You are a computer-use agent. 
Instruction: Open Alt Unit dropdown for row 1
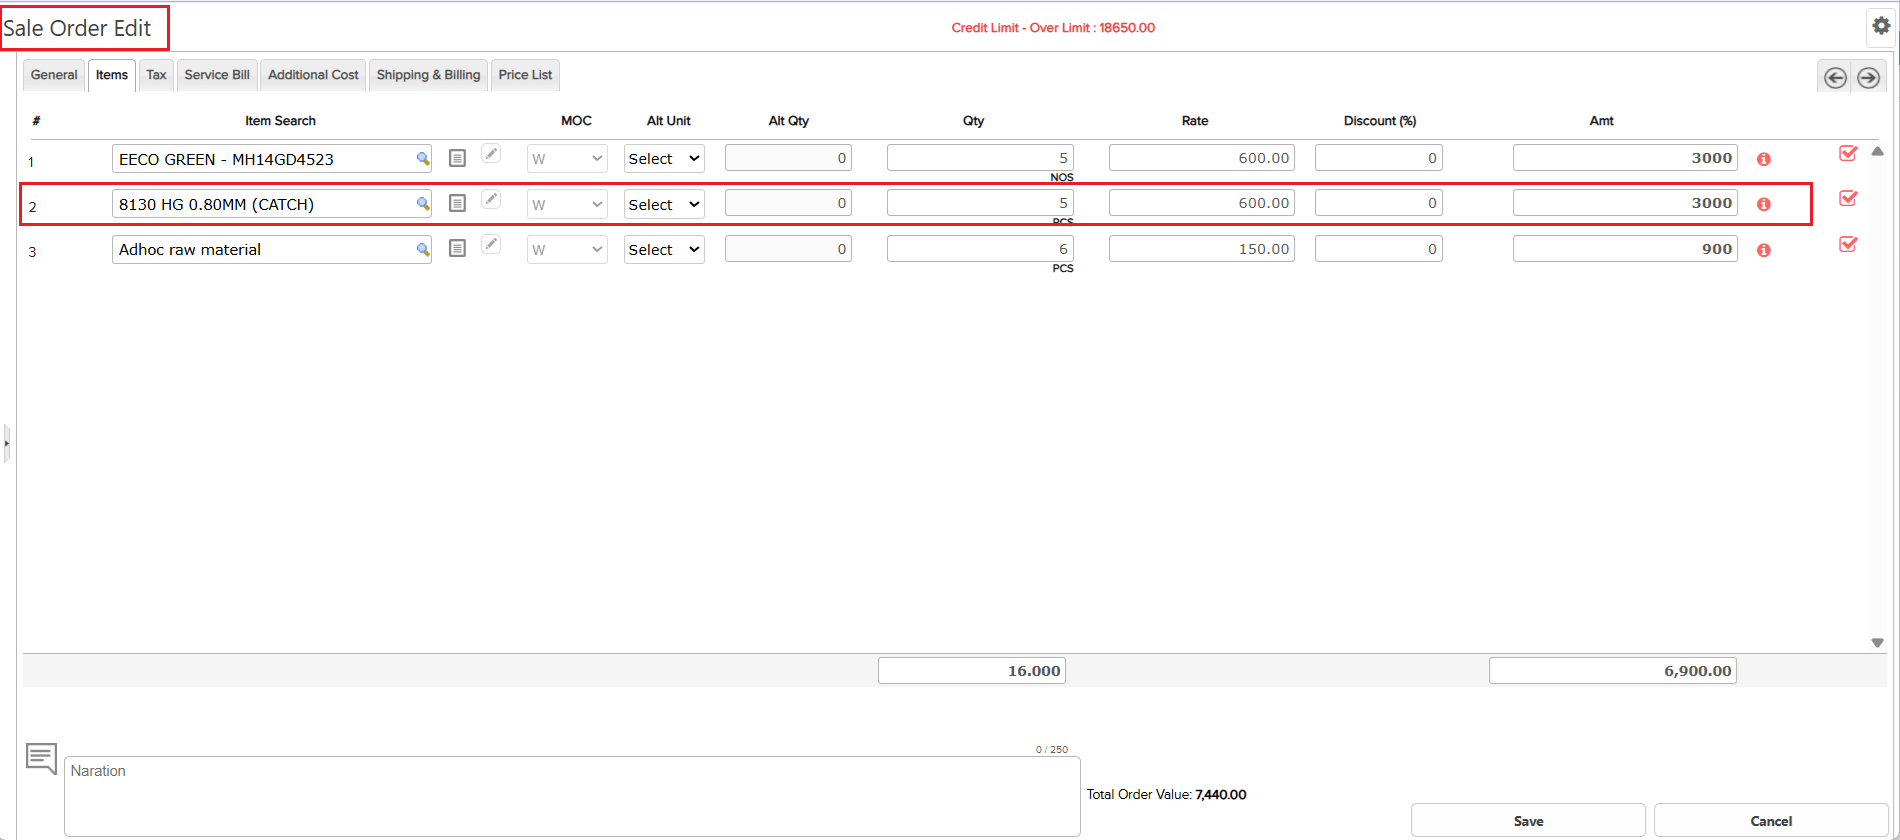coord(664,159)
